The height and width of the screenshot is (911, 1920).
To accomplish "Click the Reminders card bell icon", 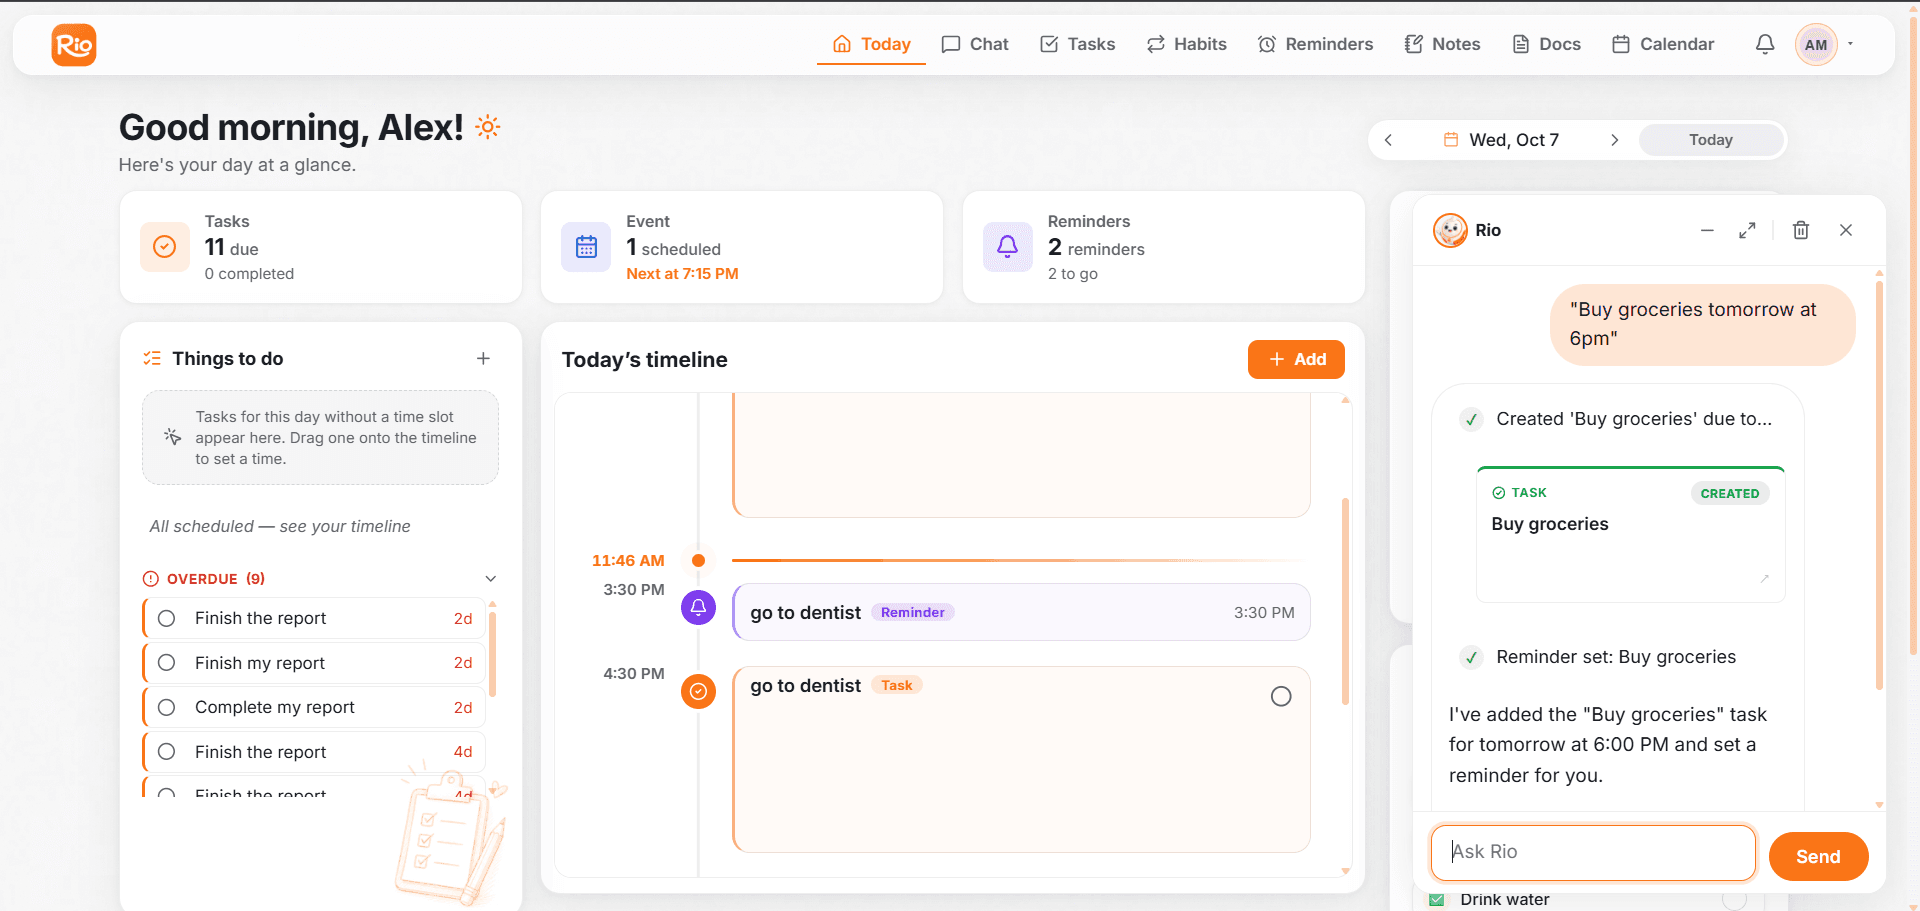I will click(x=1008, y=247).
